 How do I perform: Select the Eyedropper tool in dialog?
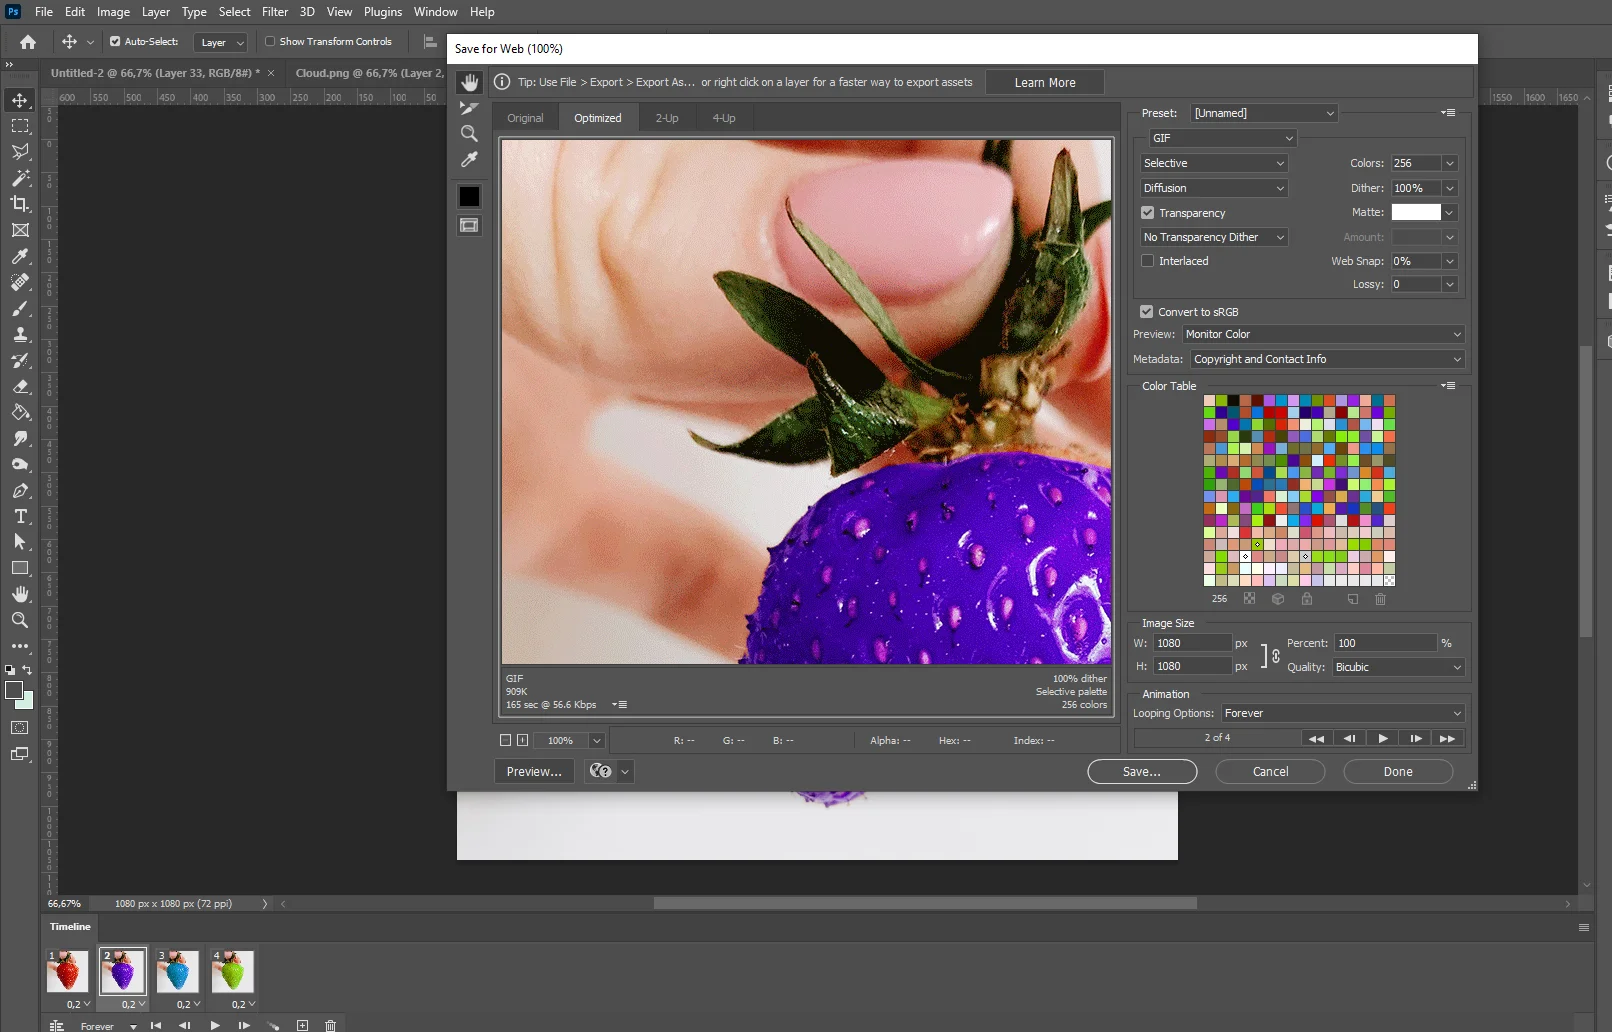tap(469, 160)
